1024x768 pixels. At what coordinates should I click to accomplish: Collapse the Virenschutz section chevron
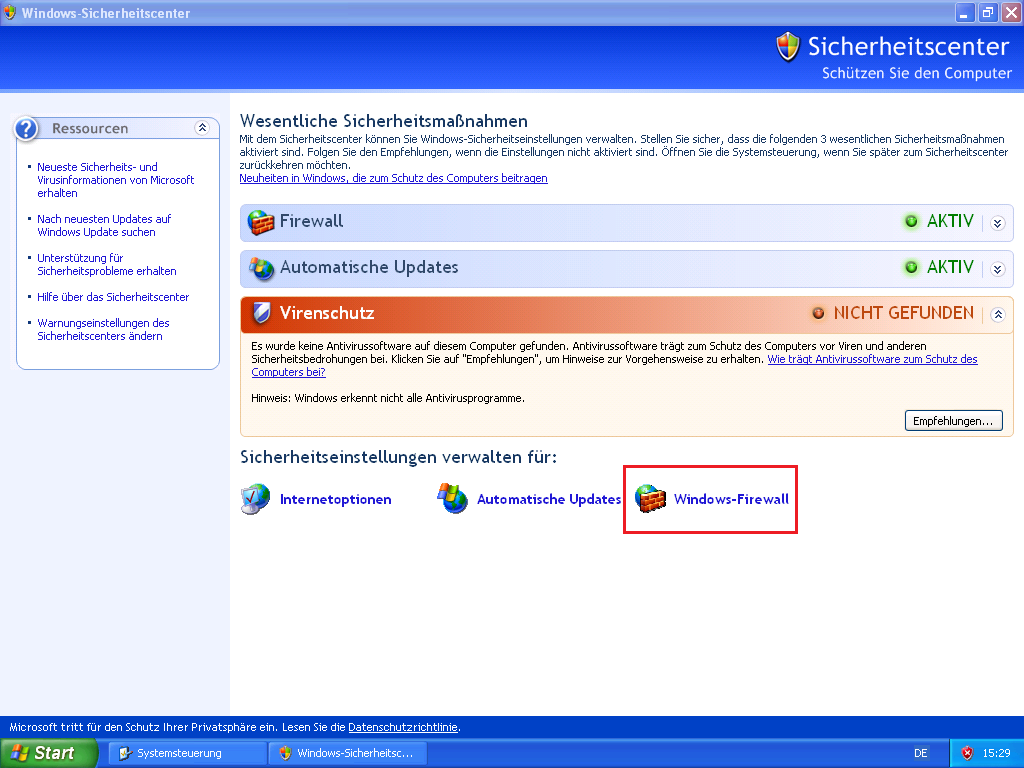coord(997,315)
